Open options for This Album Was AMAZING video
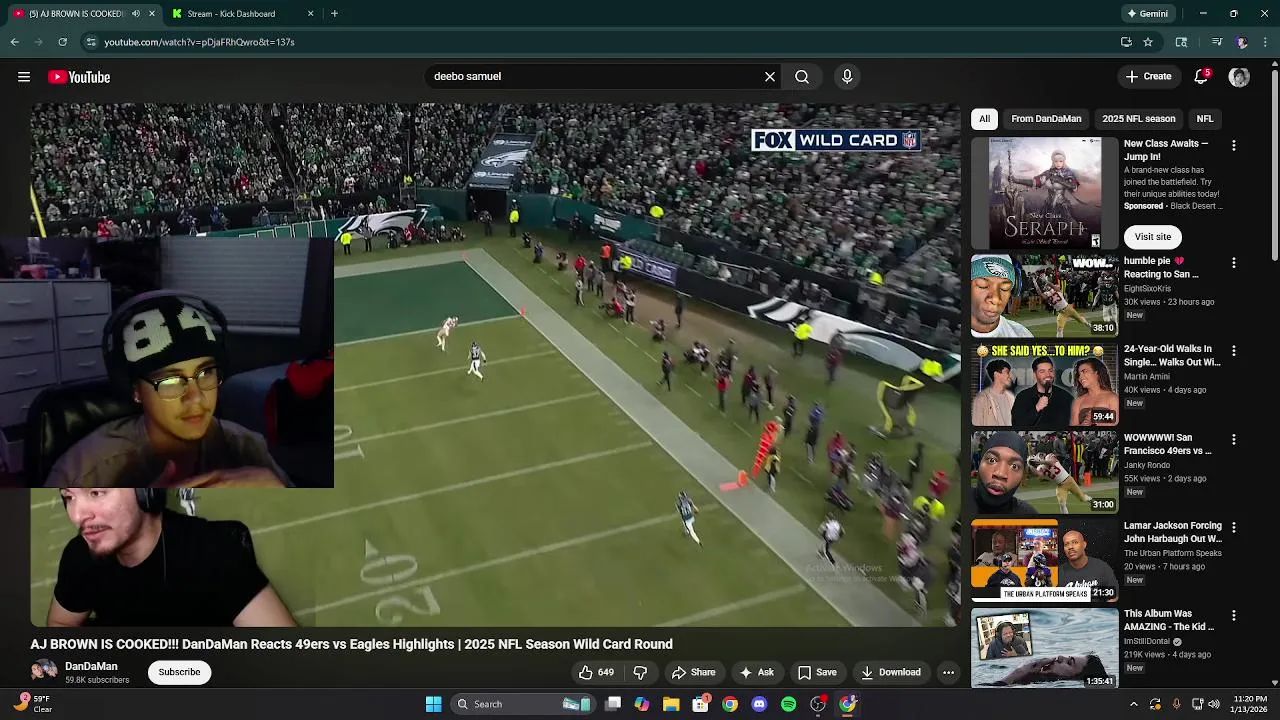Image resolution: width=1280 pixels, height=720 pixels. tap(1233, 615)
